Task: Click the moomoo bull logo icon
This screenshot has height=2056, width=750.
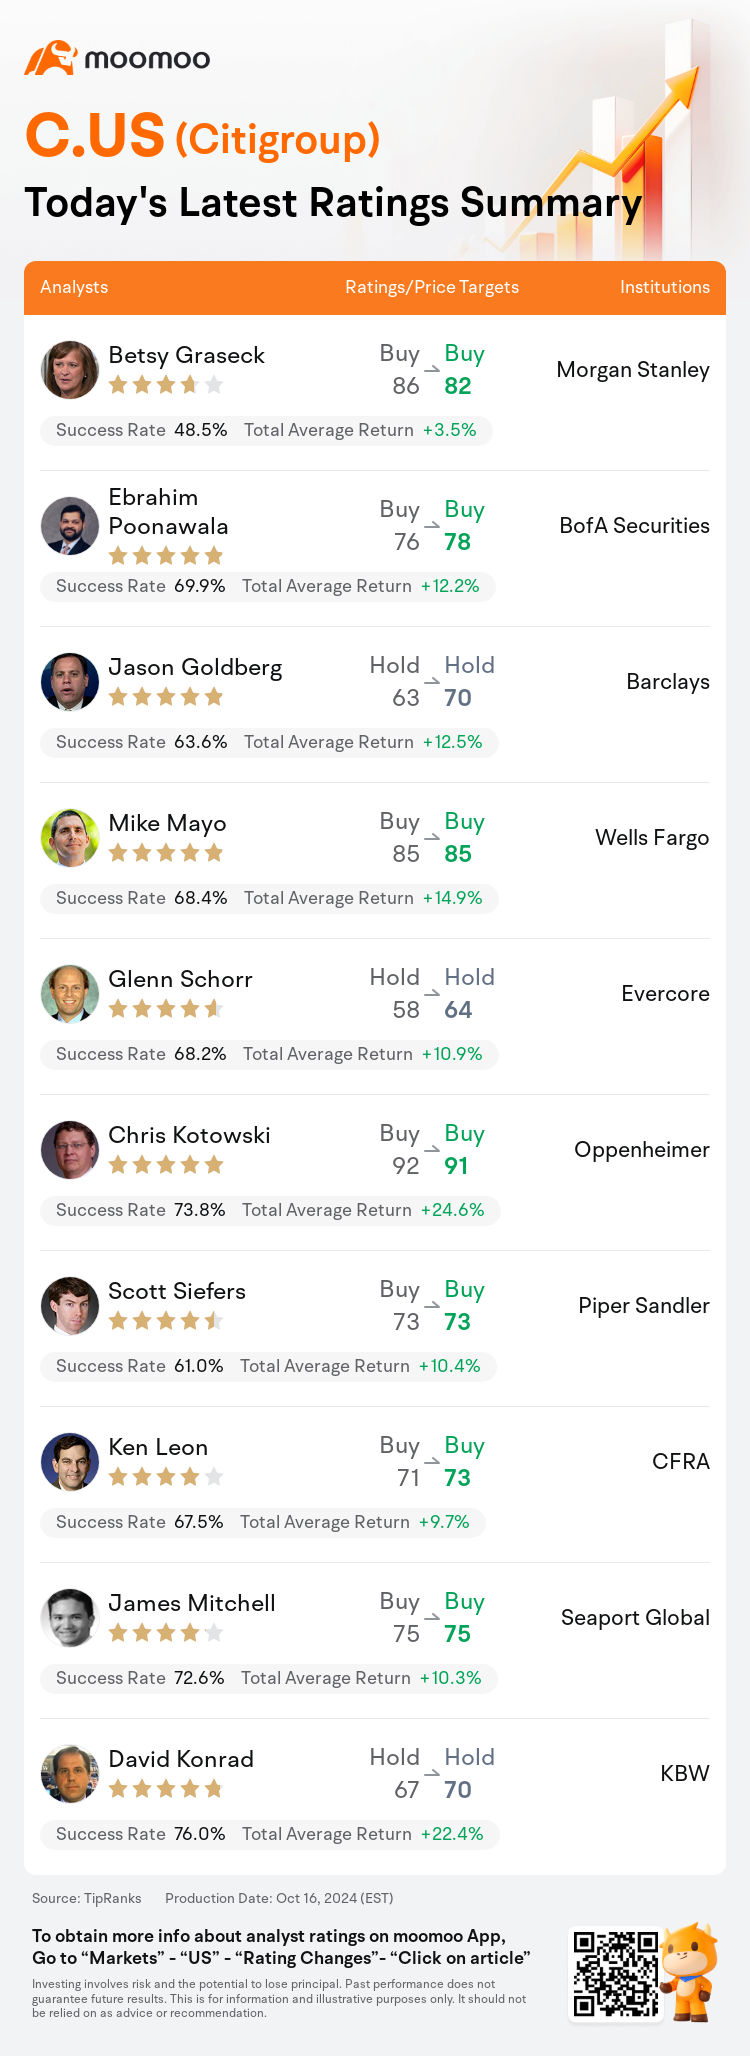Action: point(50,58)
